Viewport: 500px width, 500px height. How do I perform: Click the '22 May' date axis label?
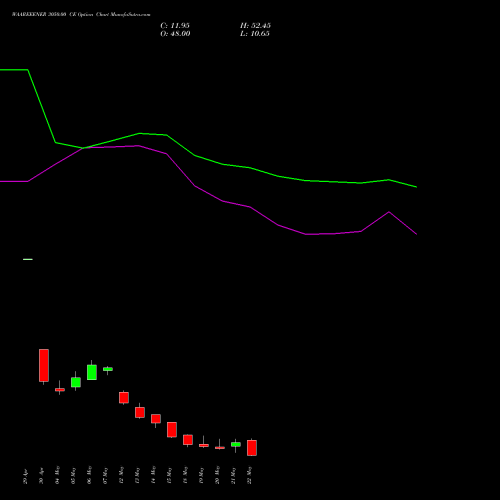click(250, 475)
